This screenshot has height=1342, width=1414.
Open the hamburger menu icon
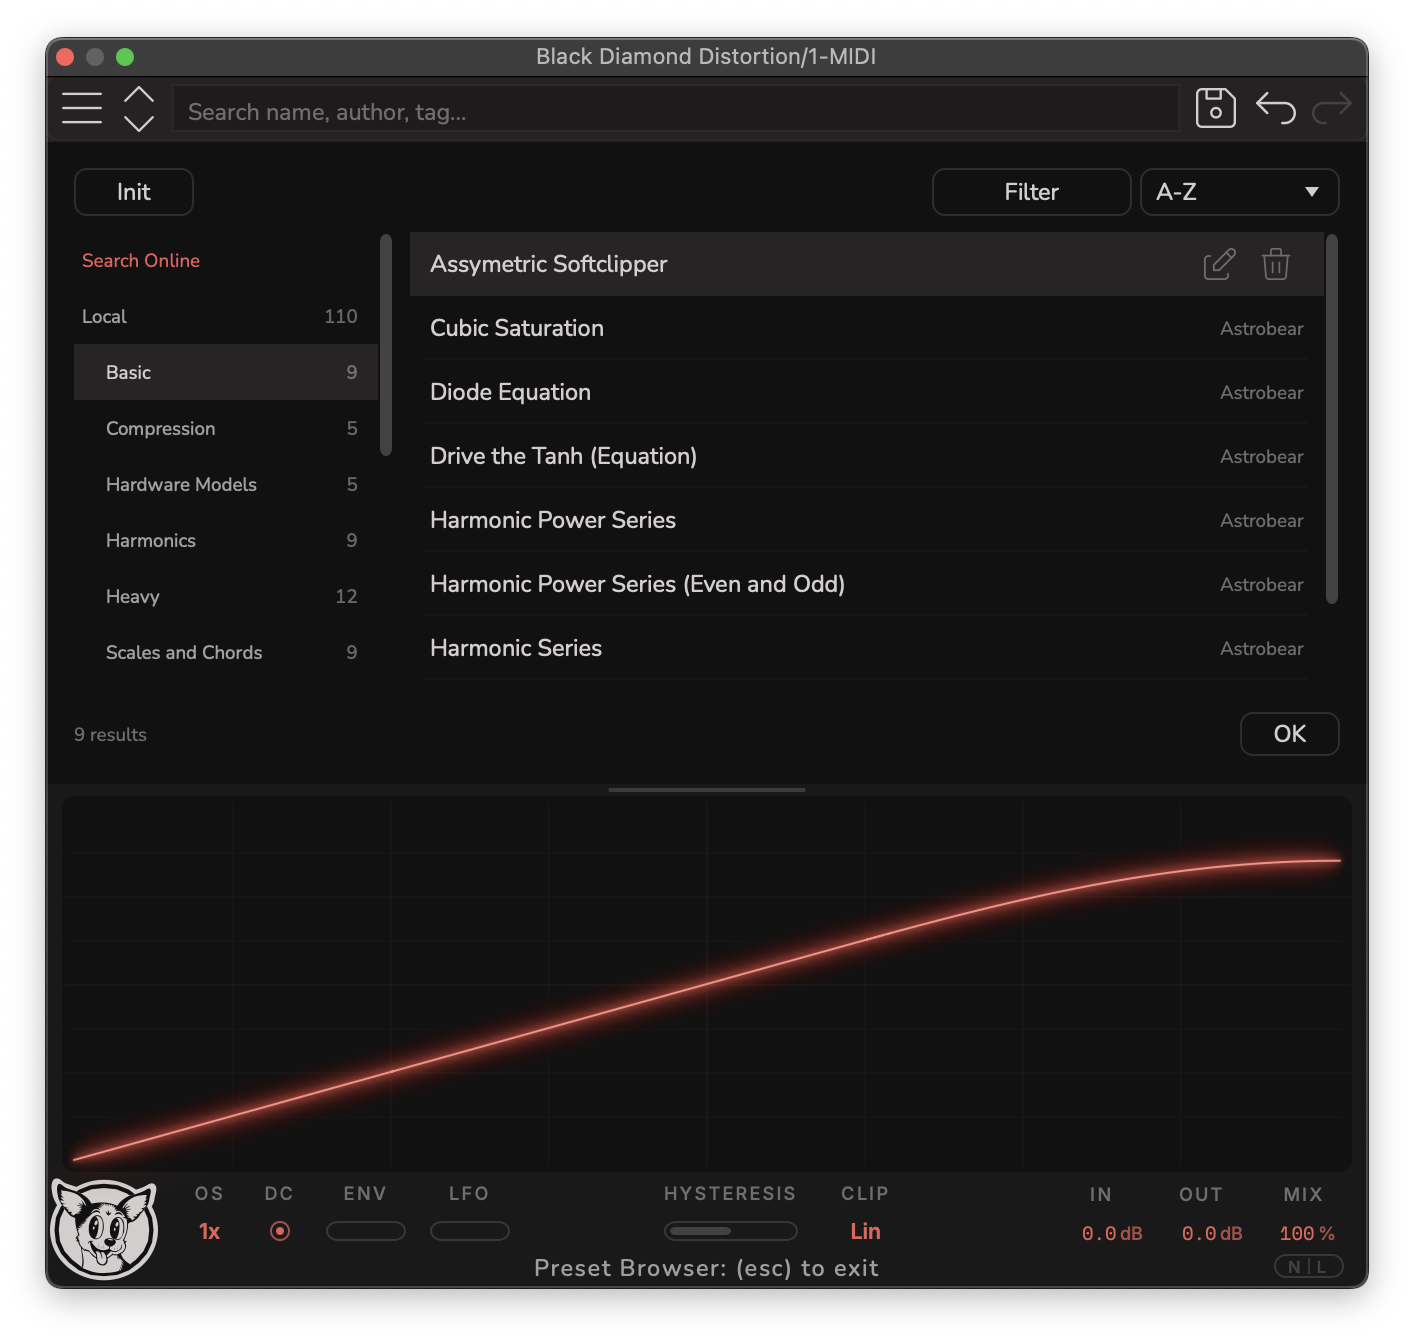coord(82,108)
